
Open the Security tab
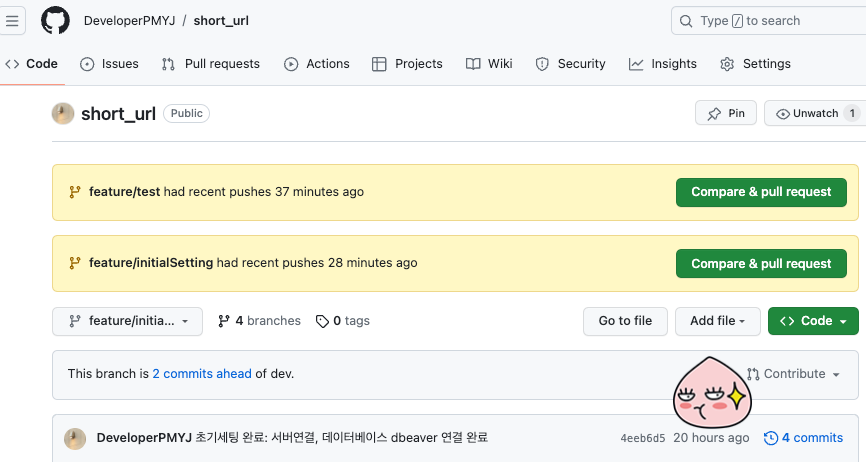tap(571, 63)
